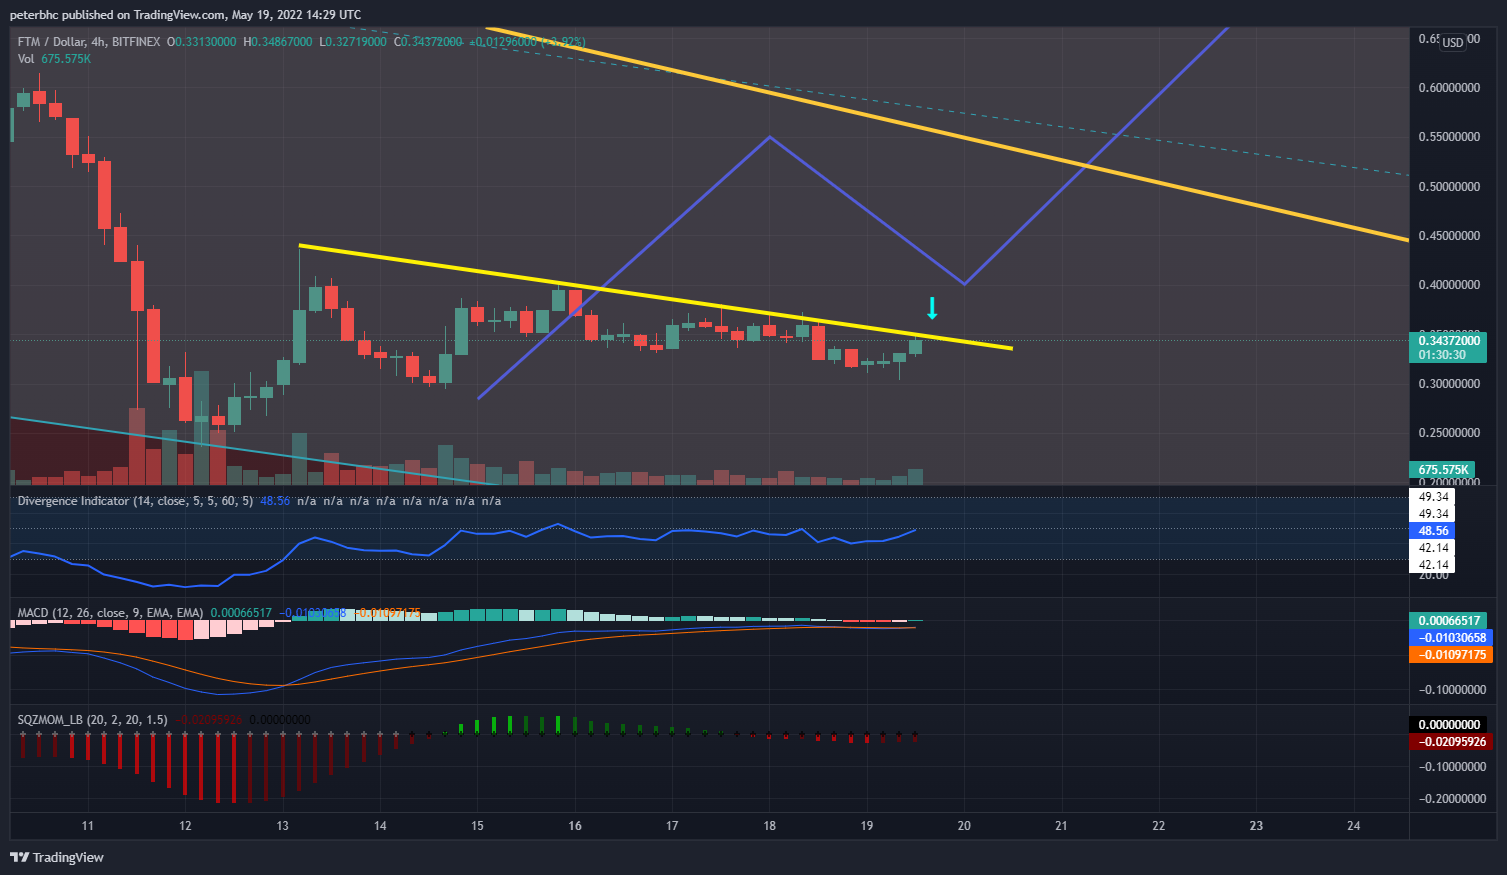
Task: Click the open value O0.33130000 in header
Action: tap(202, 42)
